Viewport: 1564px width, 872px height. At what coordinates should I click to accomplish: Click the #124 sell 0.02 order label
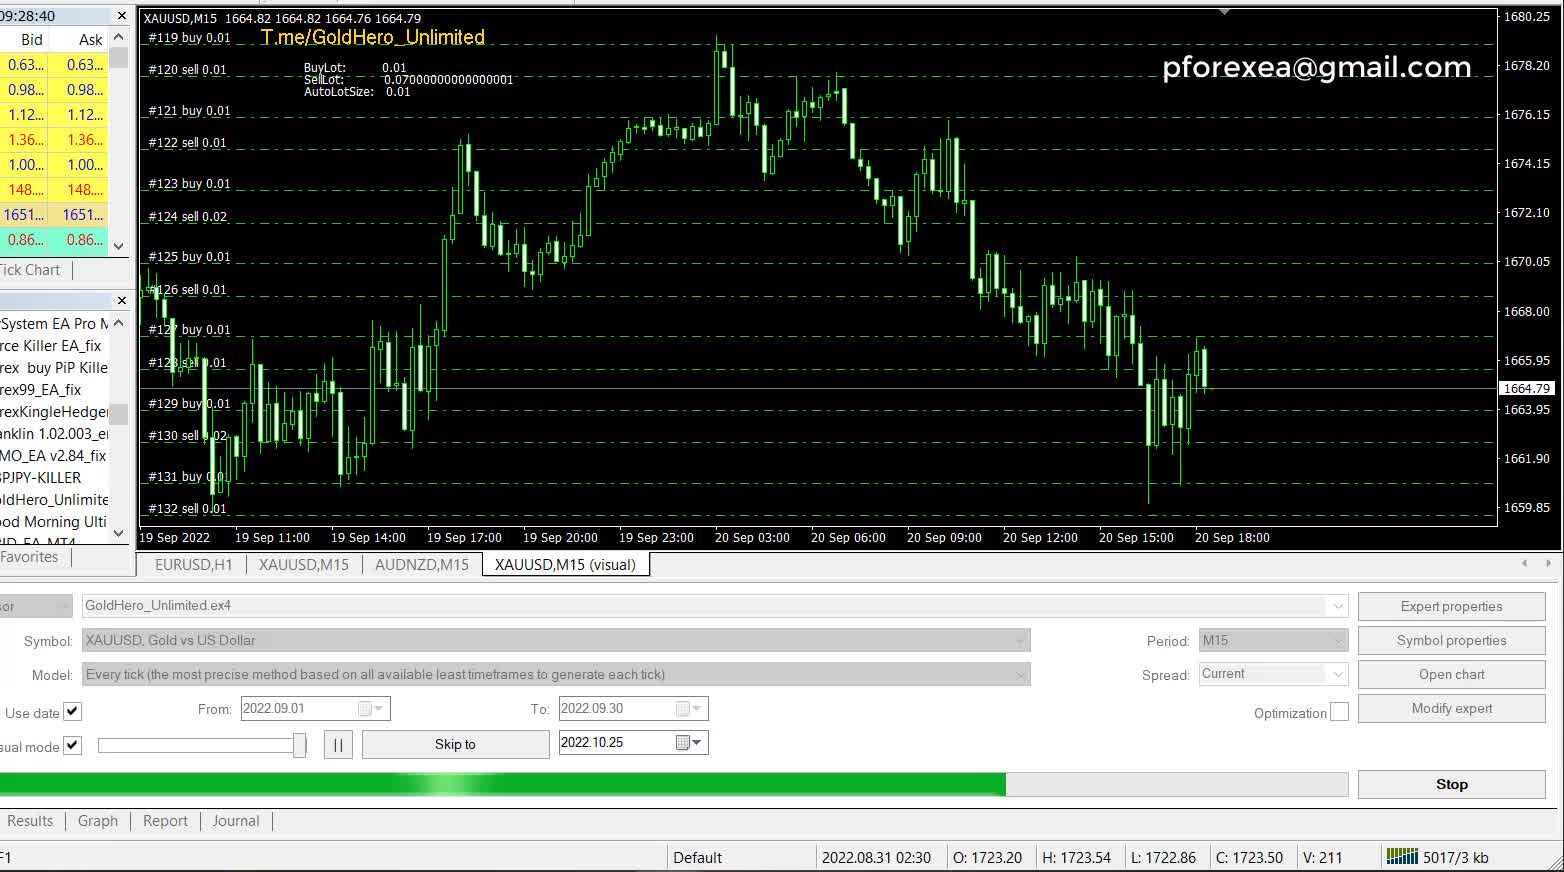click(187, 216)
